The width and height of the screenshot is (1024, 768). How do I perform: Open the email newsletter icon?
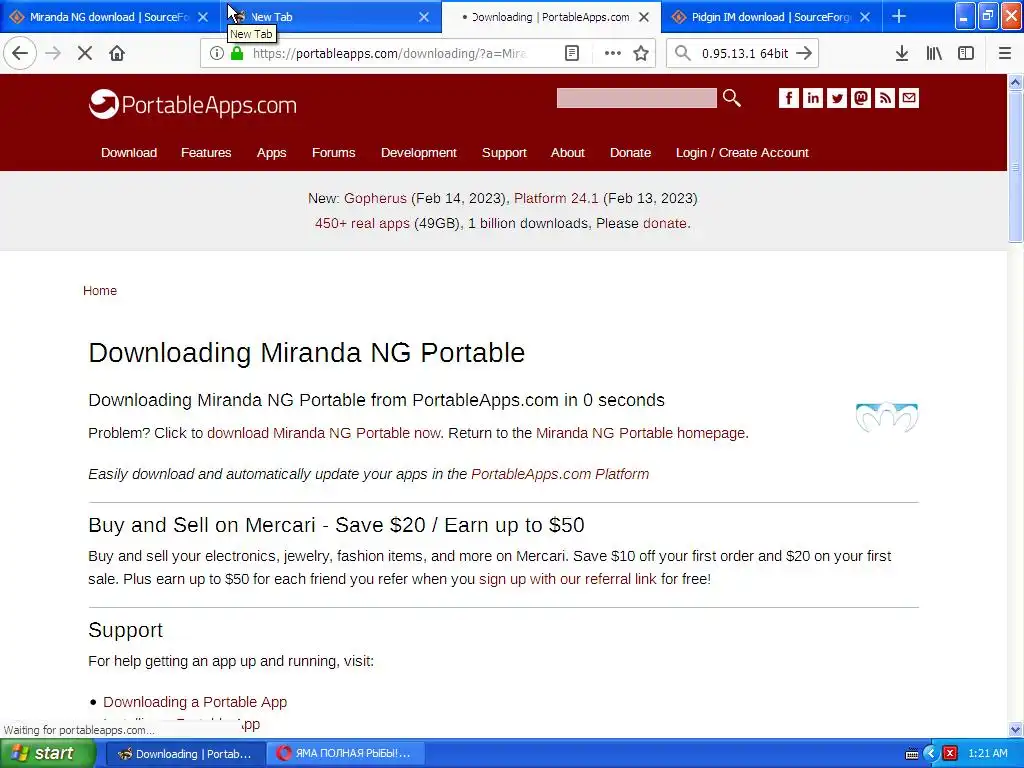[909, 98]
